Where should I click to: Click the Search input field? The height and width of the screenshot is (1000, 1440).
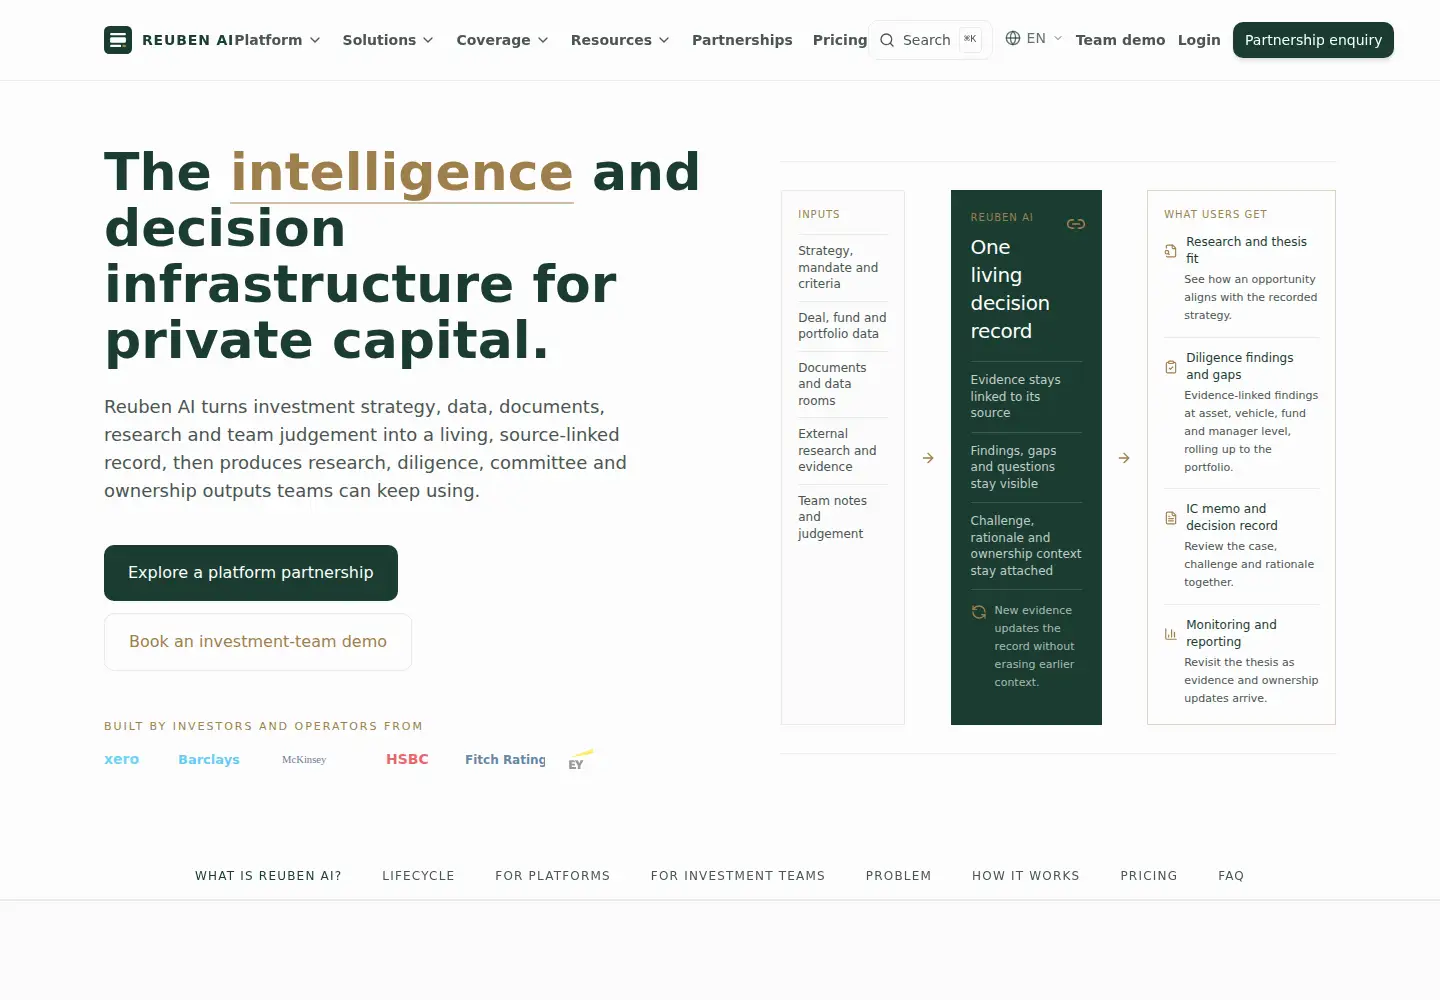pos(930,40)
